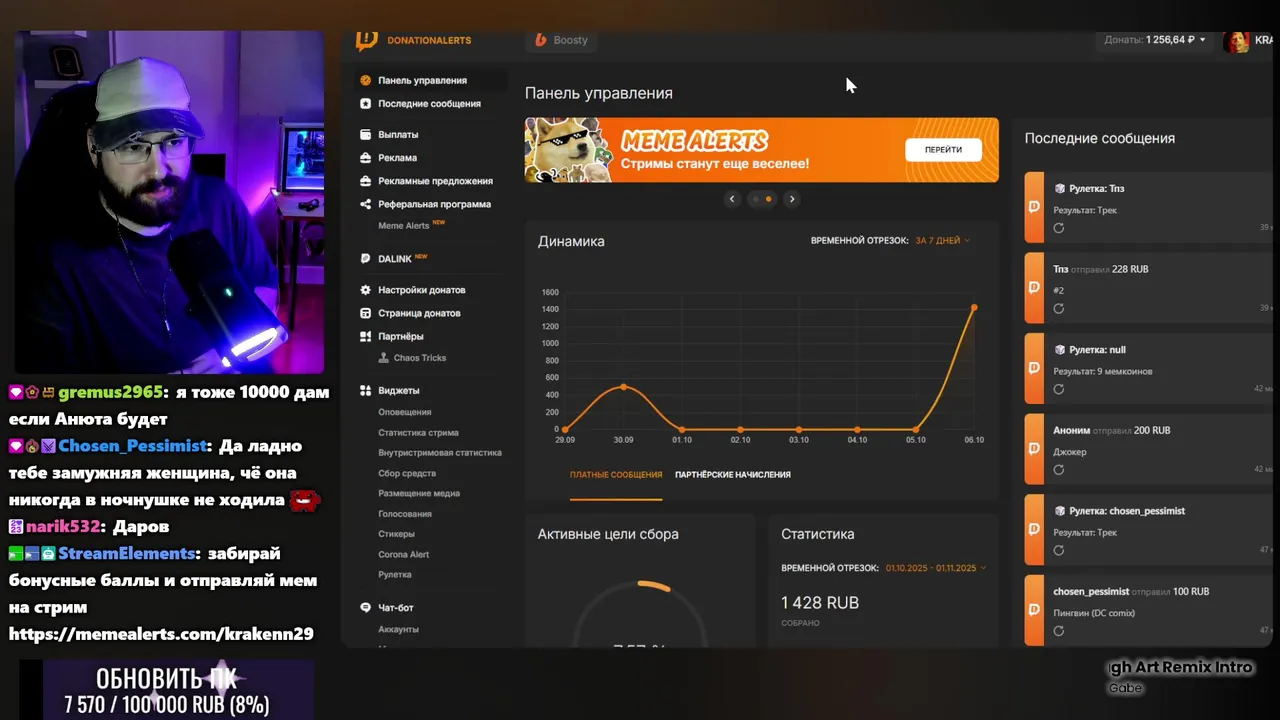Replay the Рулетка: null alert
This screenshot has width=1280, height=720.
click(x=1059, y=389)
